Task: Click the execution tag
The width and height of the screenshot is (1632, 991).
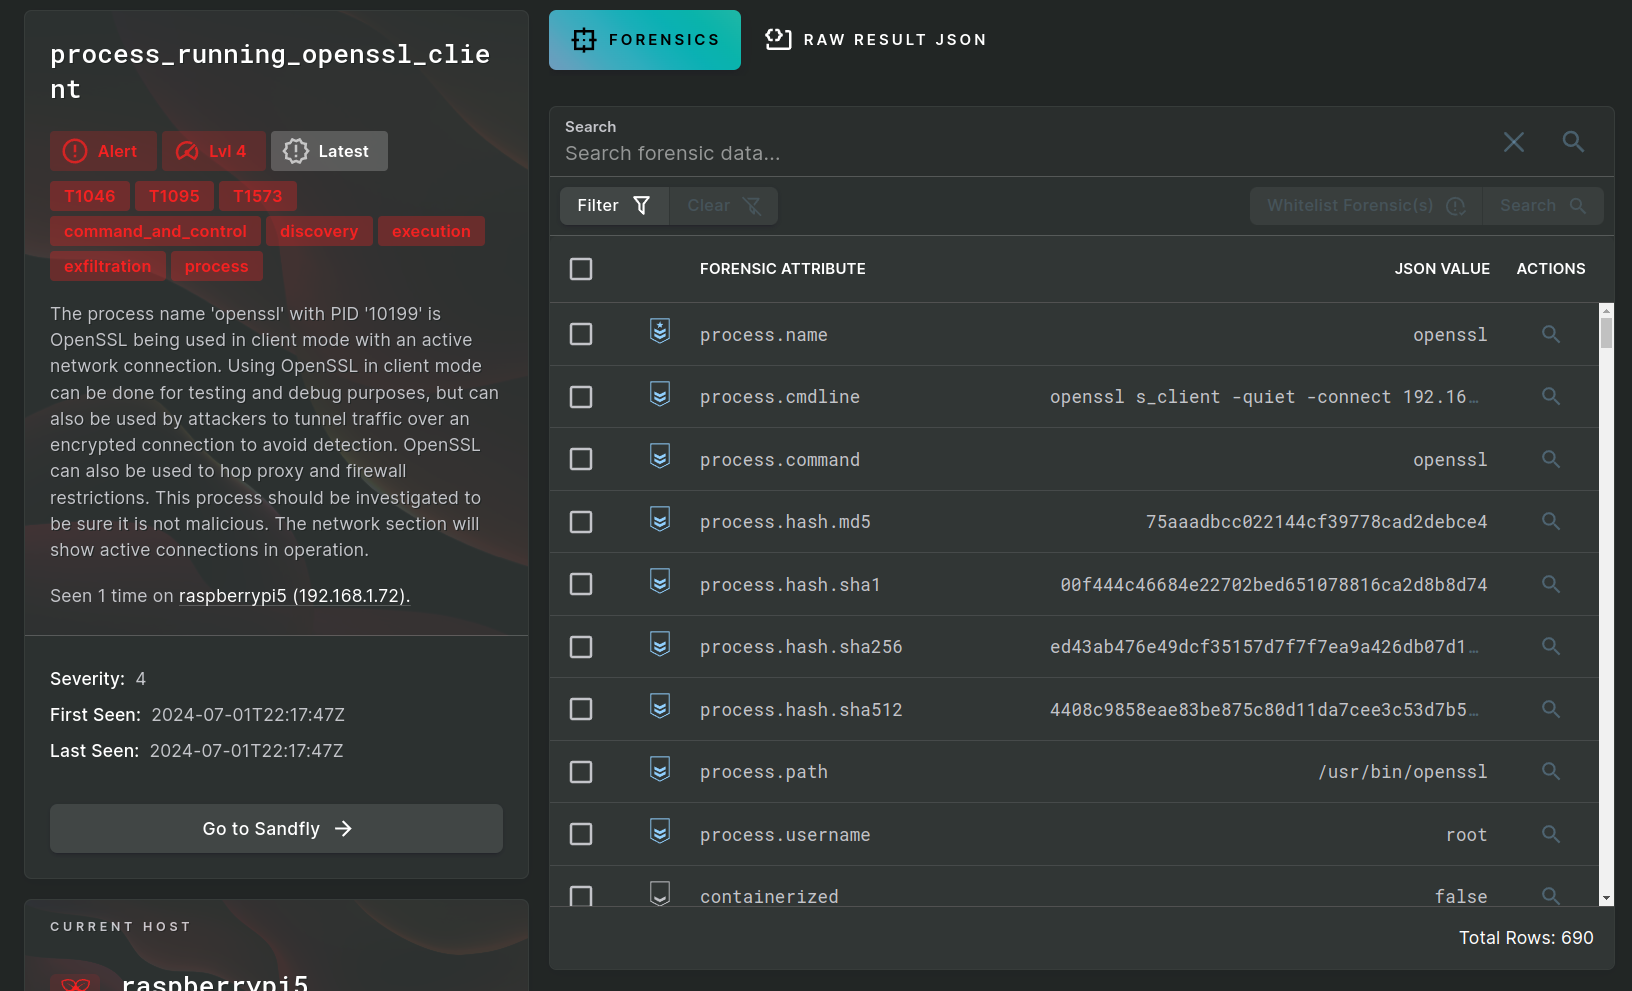Action: coord(431,231)
